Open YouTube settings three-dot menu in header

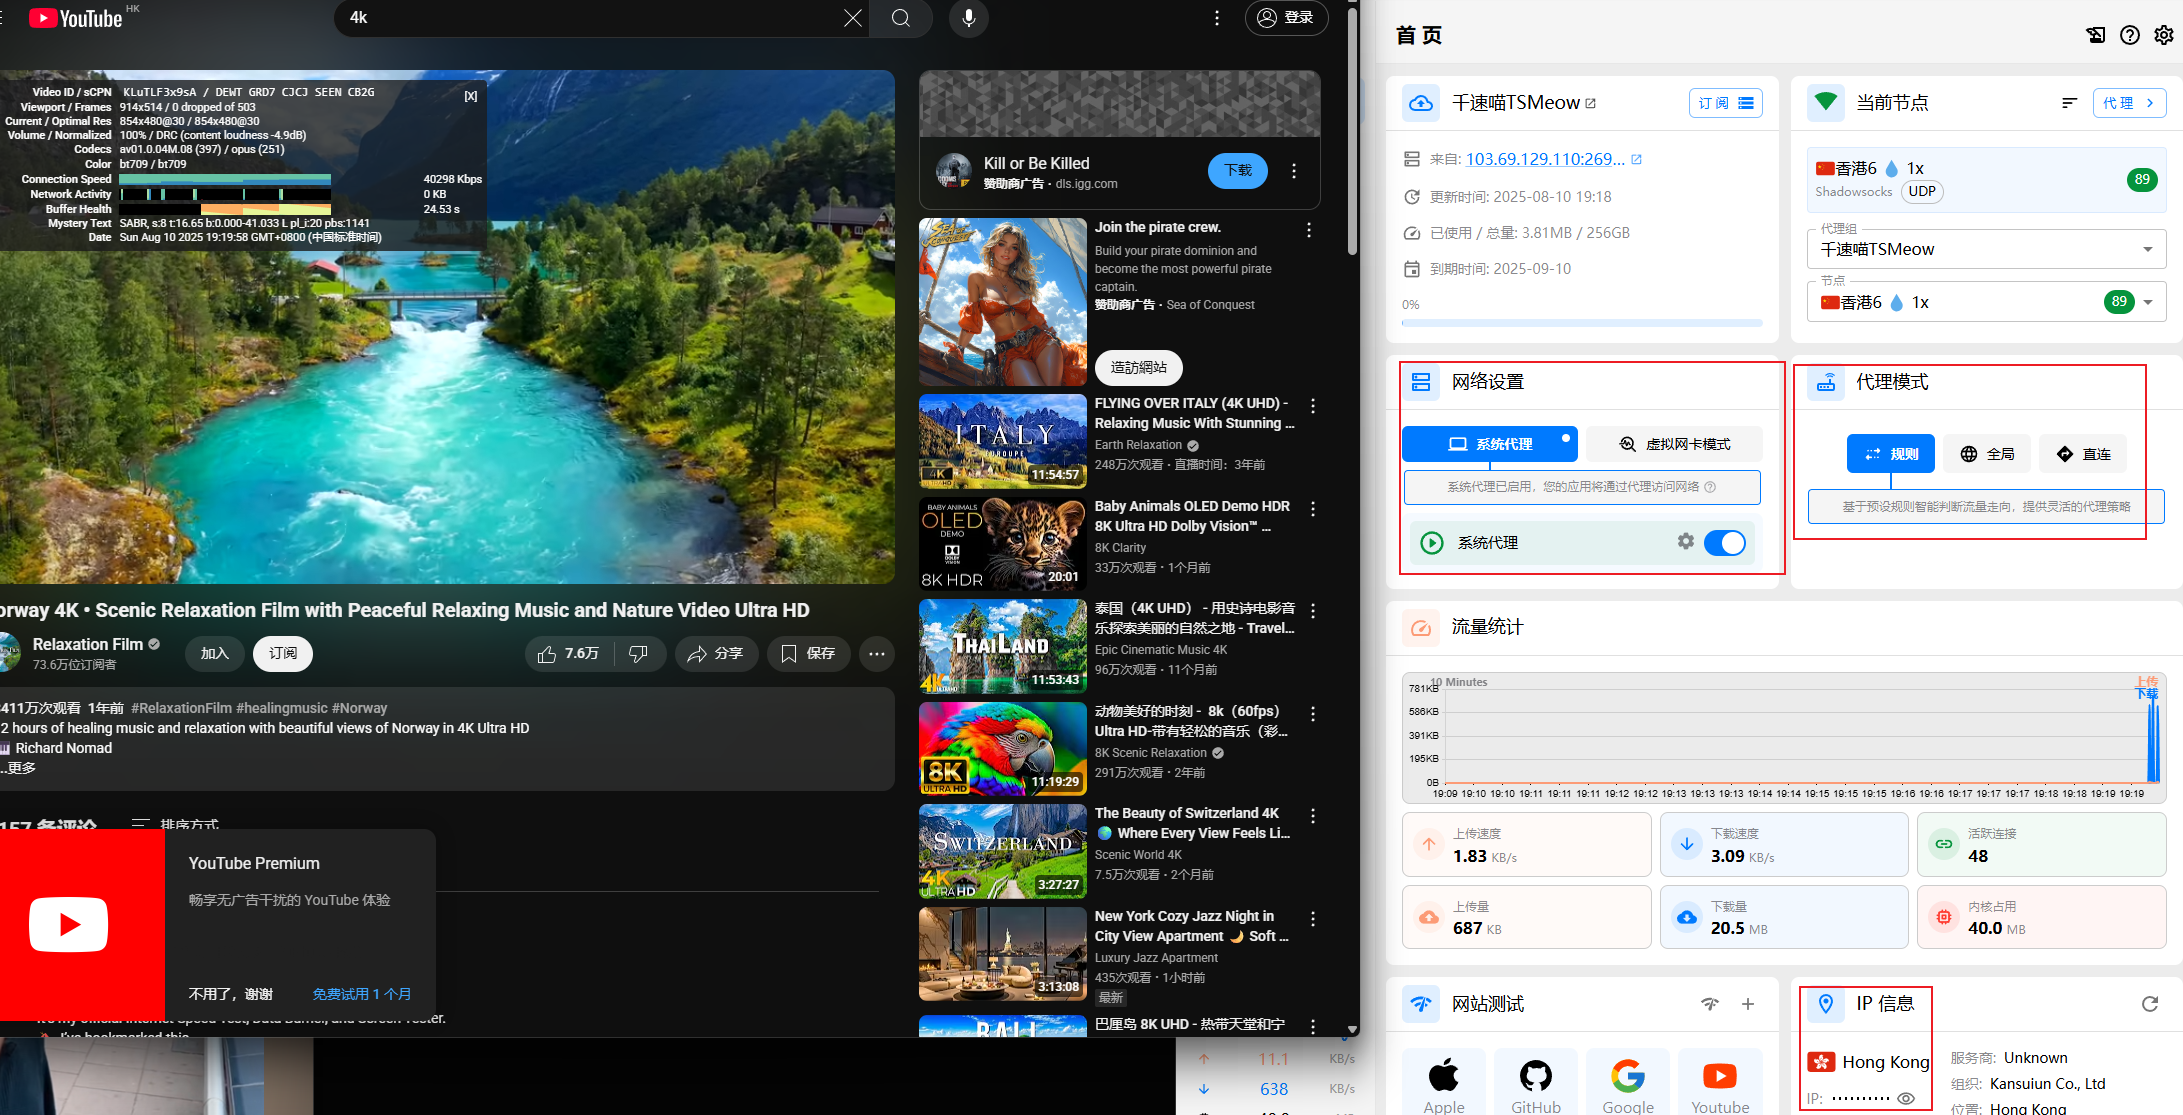[1216, 18]
